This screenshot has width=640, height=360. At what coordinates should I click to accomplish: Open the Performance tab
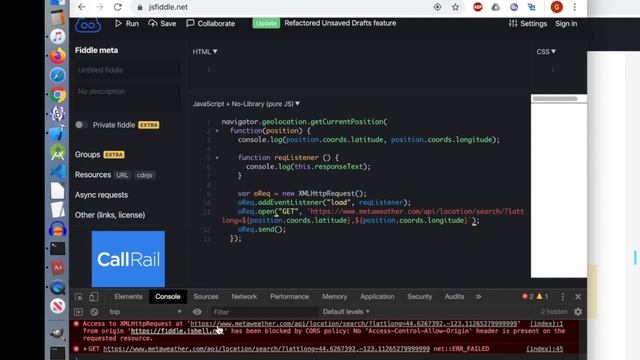click(289, 297)
